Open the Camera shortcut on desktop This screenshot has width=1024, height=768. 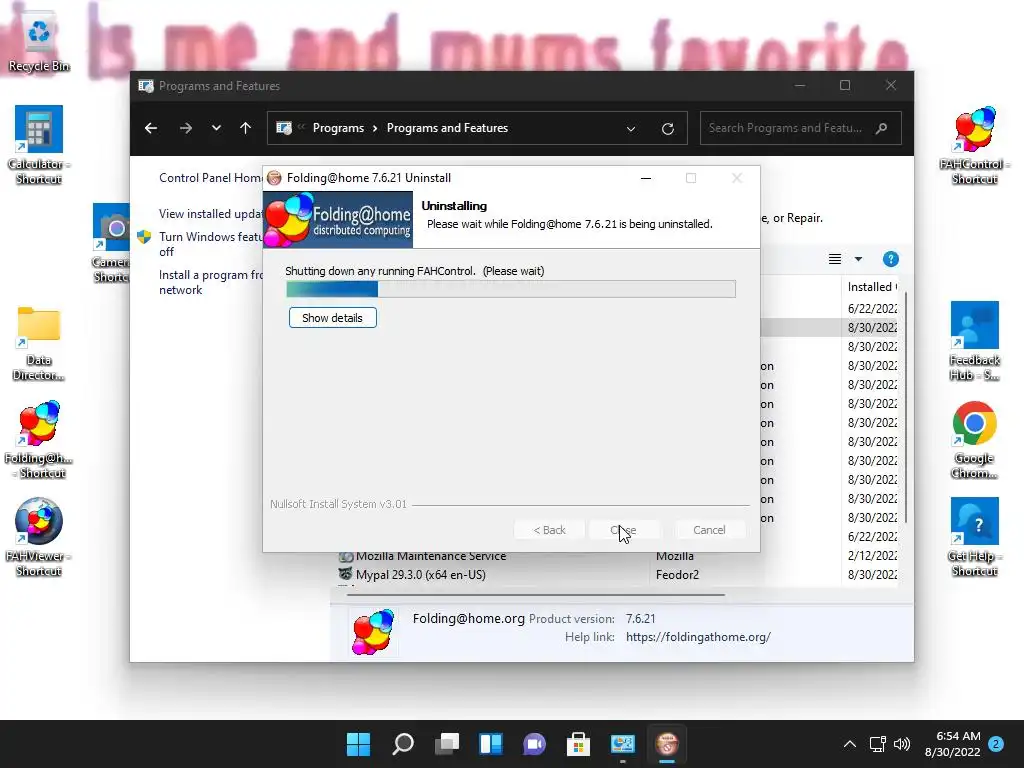tap(111, 243)
